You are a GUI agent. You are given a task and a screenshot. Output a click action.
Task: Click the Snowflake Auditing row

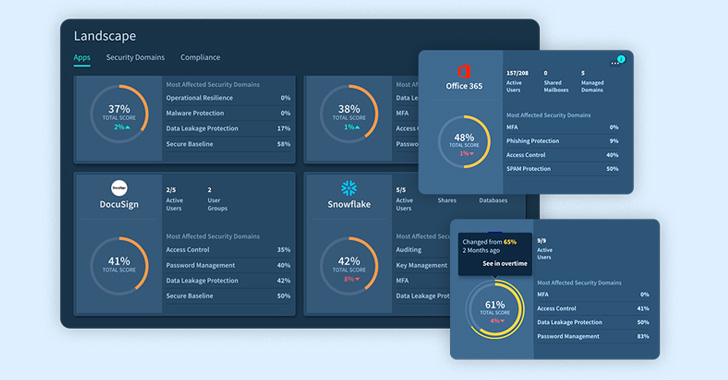[422, 250]
